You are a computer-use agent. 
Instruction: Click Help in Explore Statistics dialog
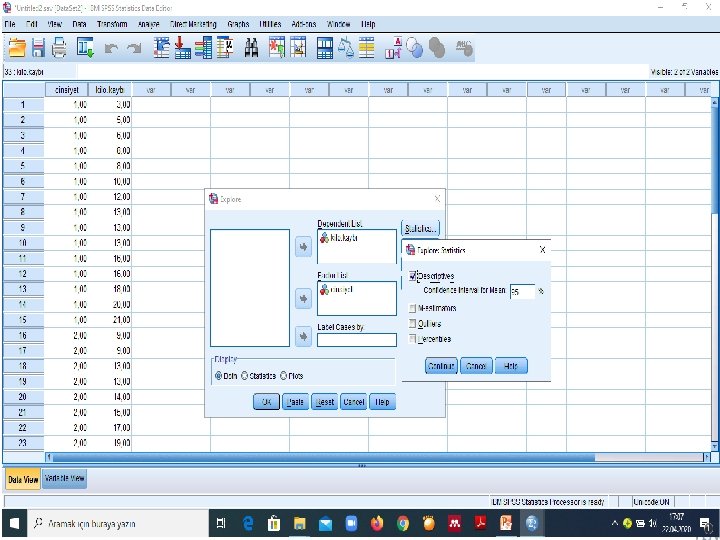(x=511, y=366)
